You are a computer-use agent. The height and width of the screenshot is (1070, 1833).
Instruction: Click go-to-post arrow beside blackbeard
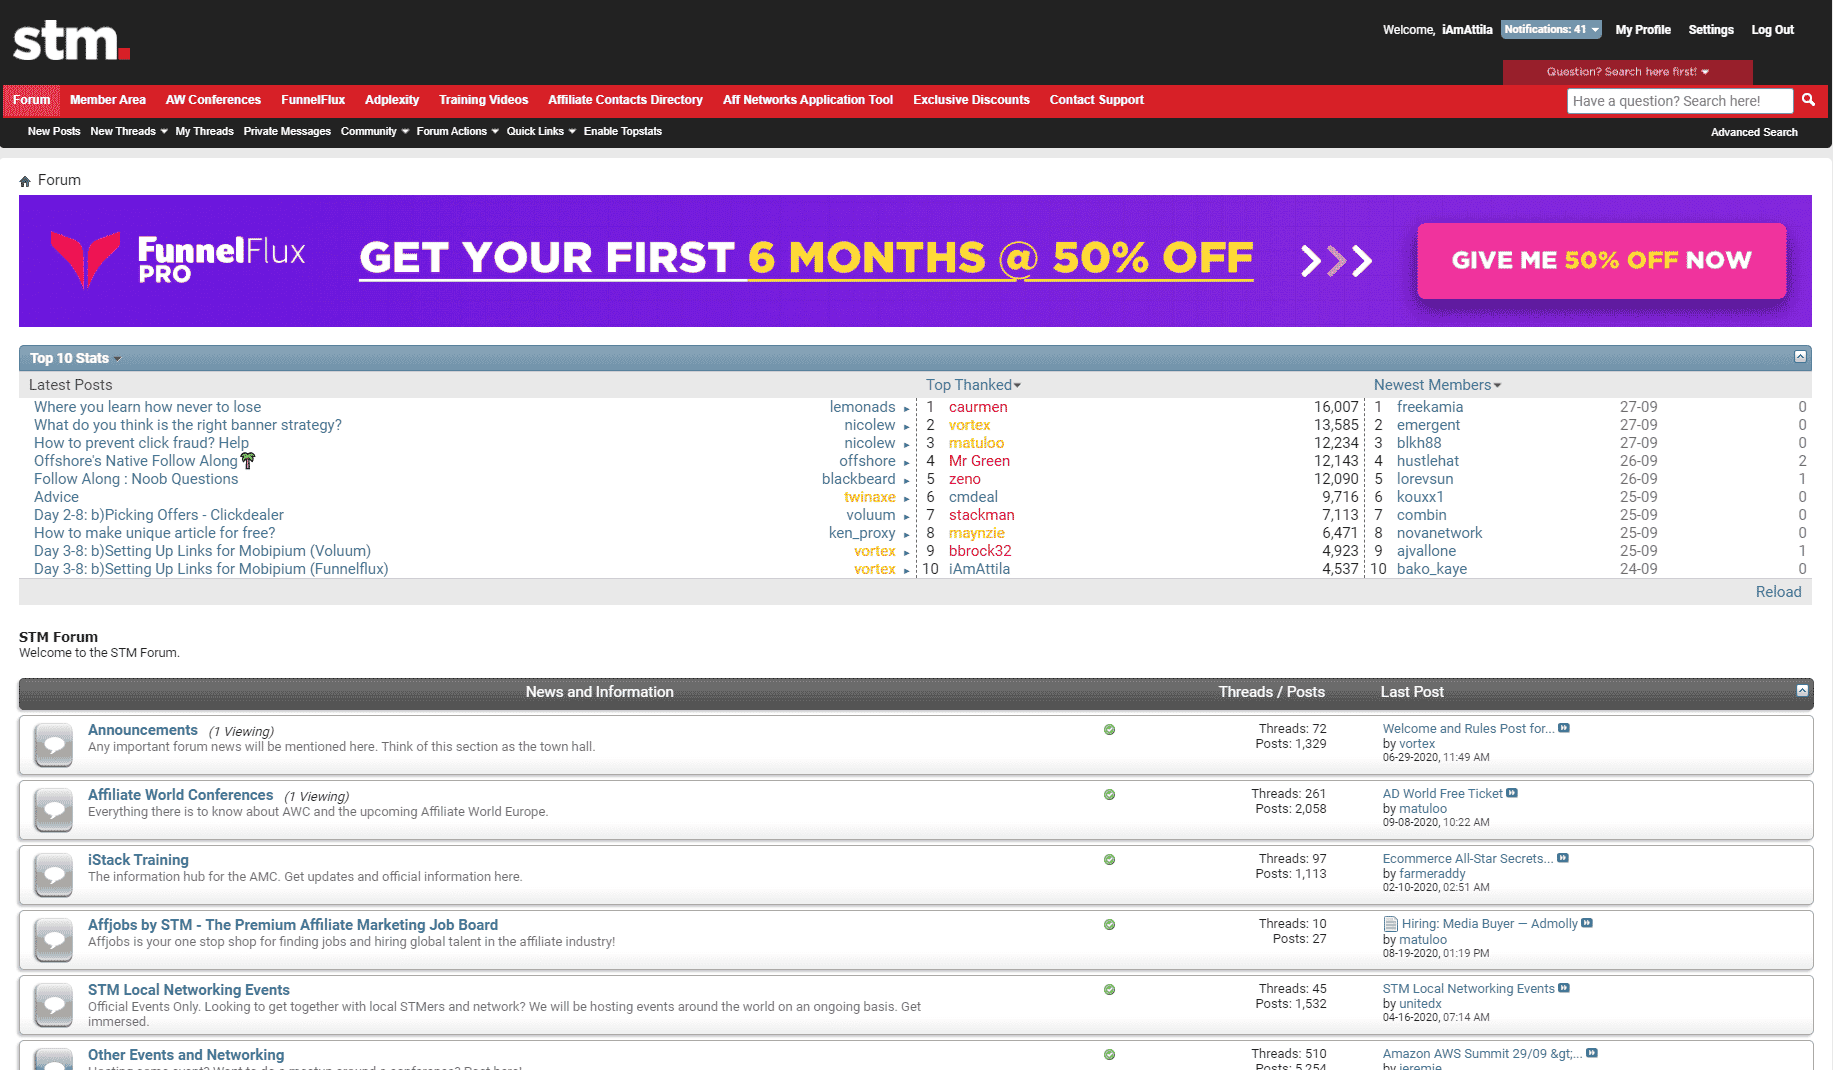click(x=906, y=480)
